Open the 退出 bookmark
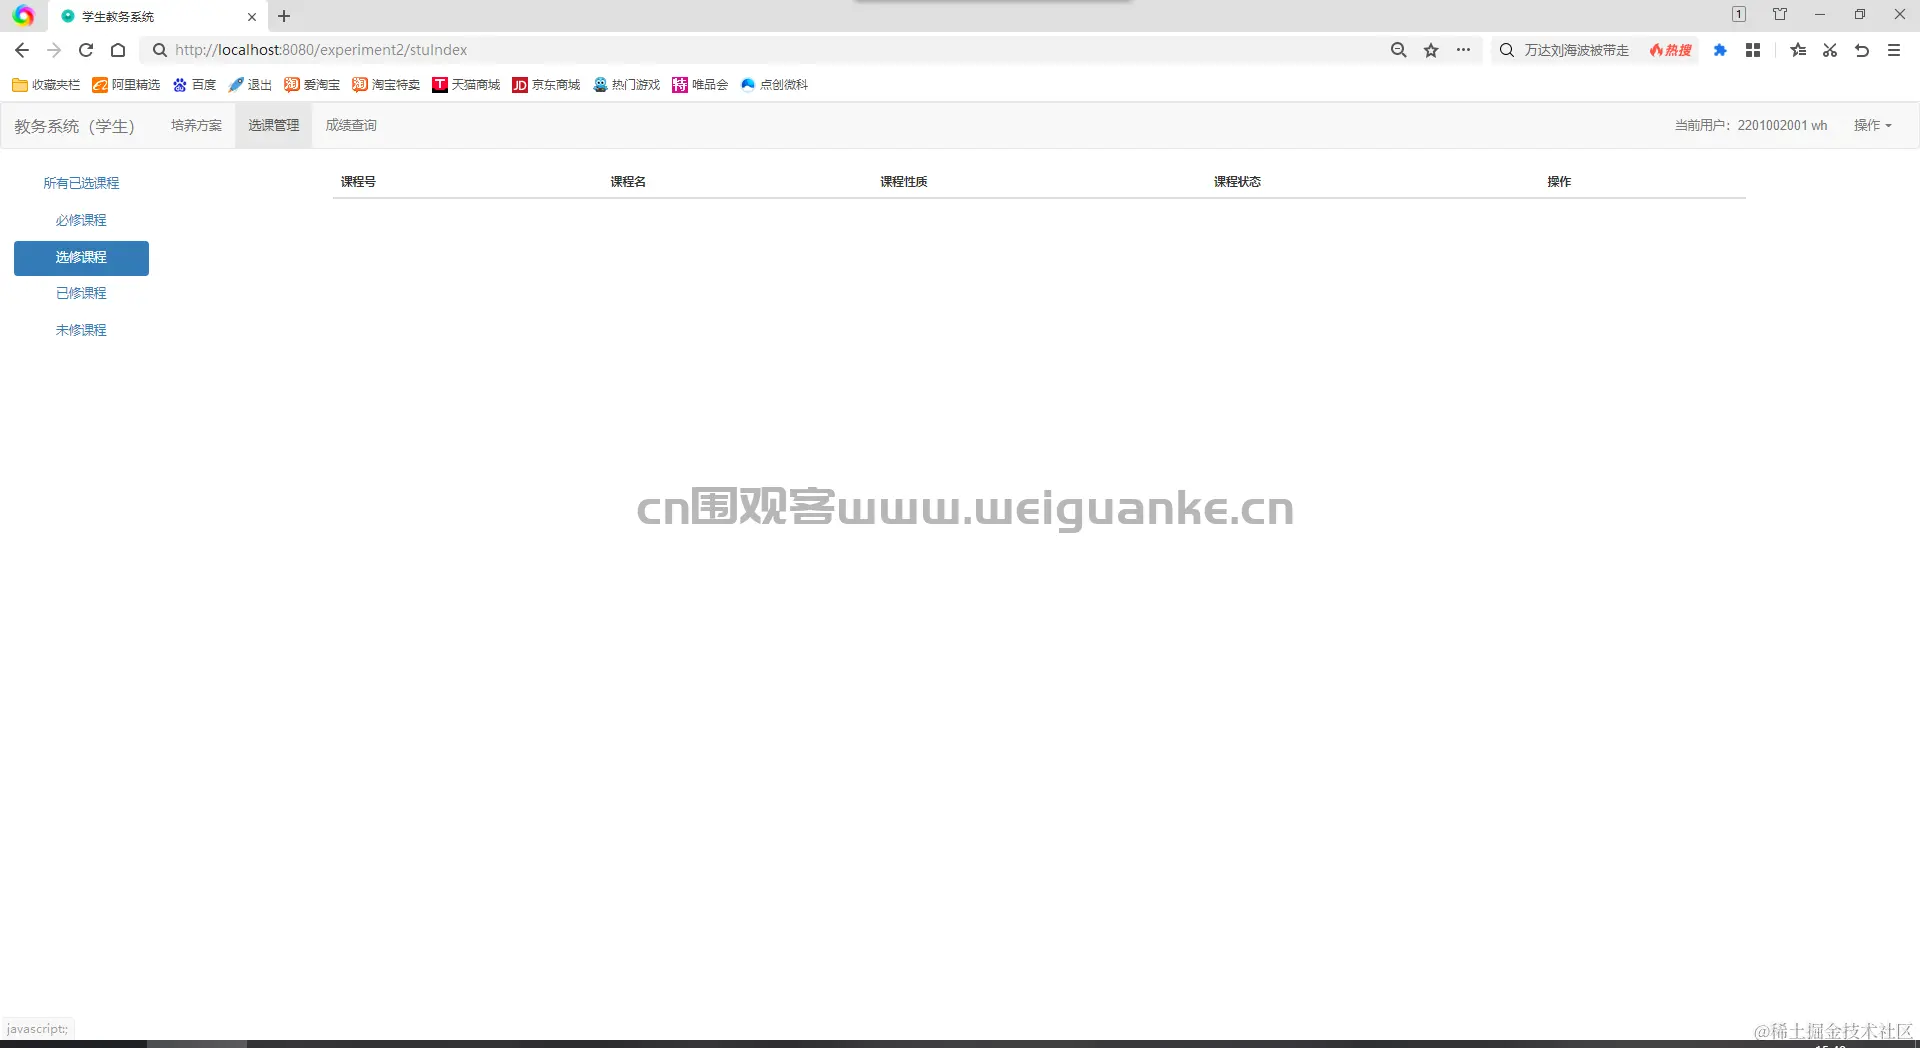The height and width of the screenshot is (1048, 1920). pos(250,85)
